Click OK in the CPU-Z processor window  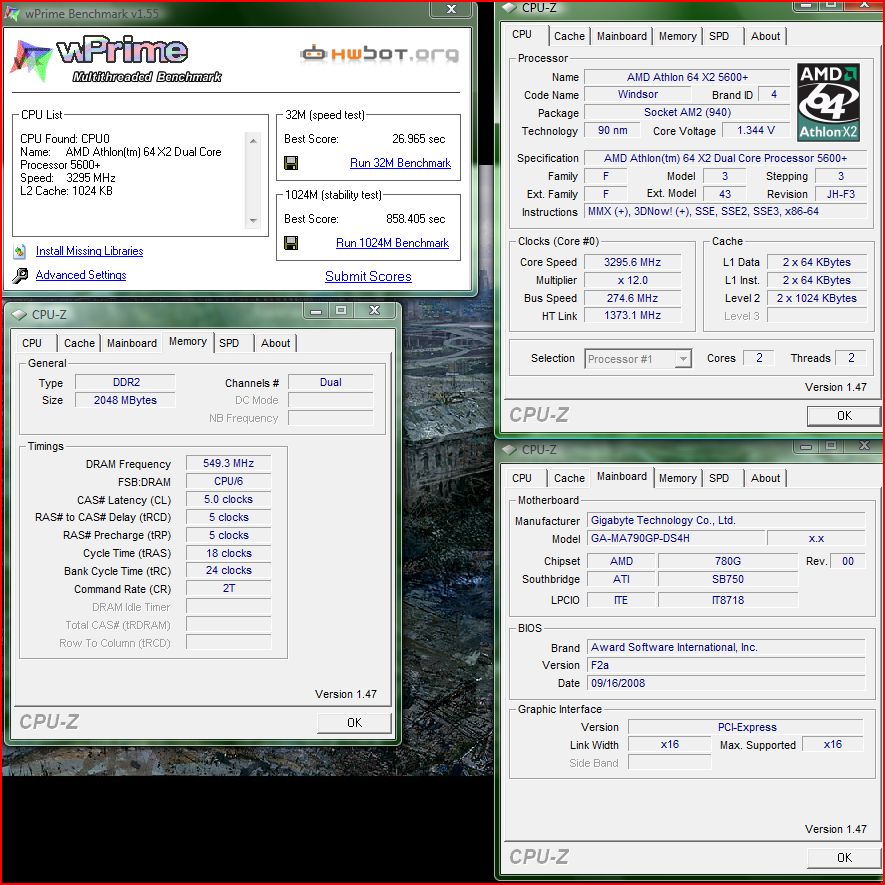point(844,416)
